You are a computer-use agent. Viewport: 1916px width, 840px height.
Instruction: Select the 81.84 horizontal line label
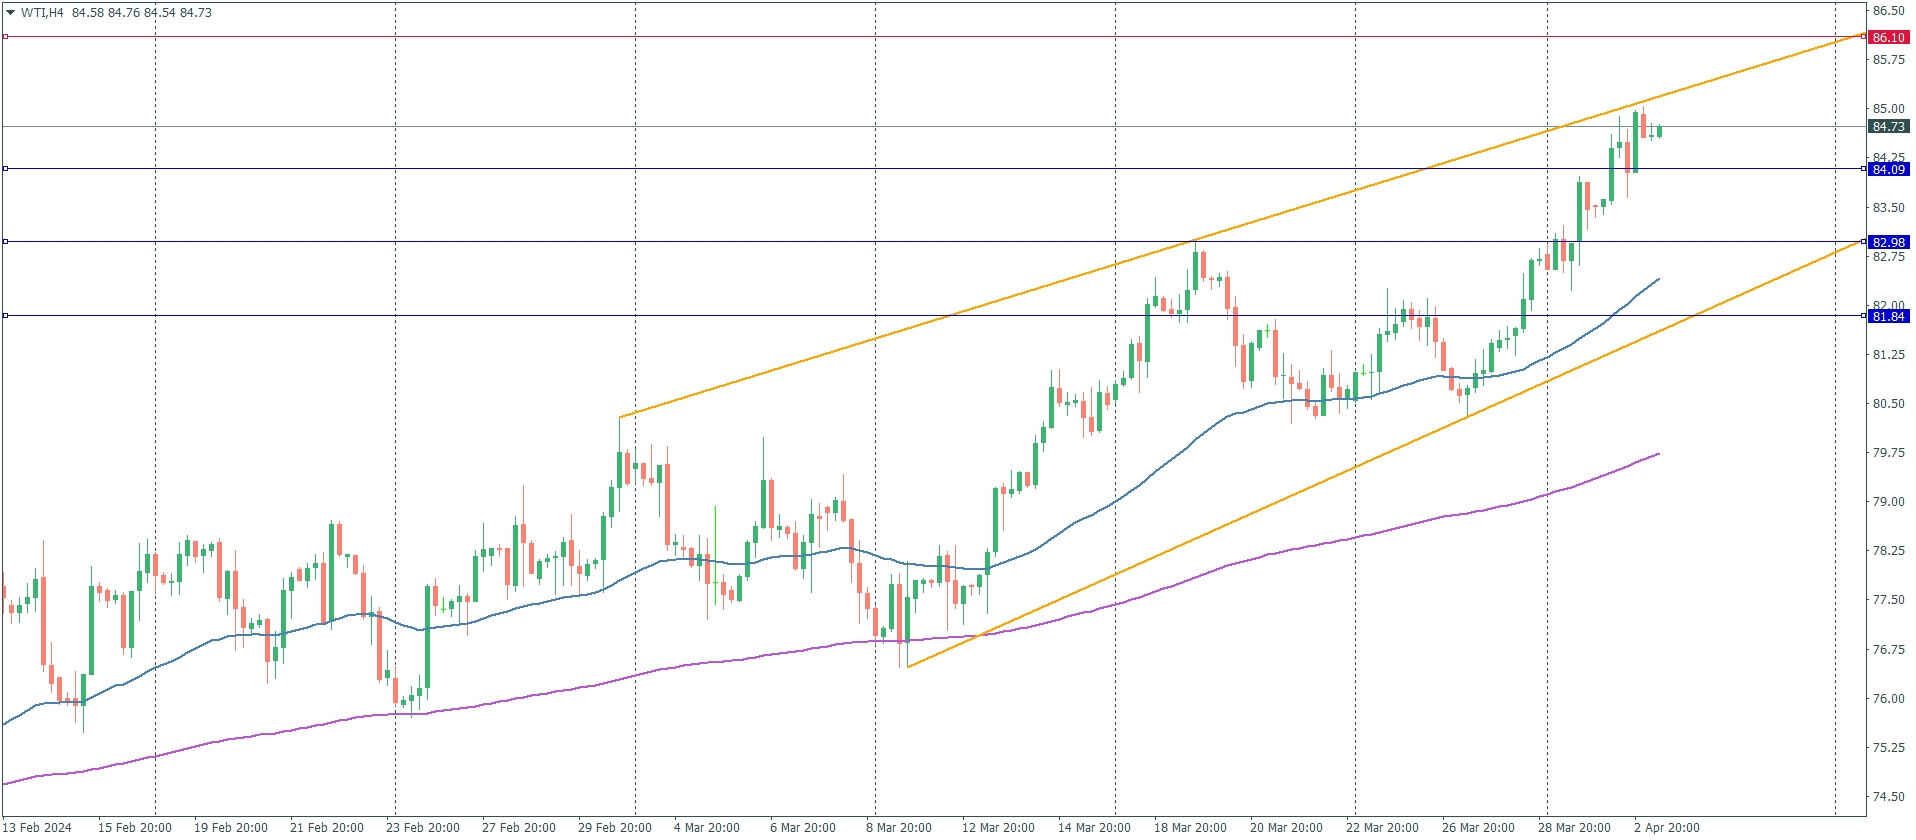click(x=1888, y=316)
